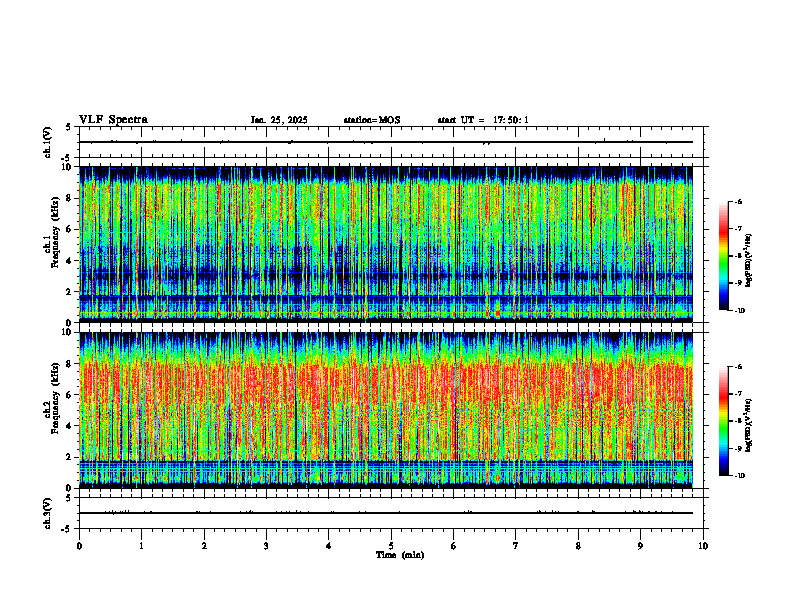Screen dimensions: 792x612
Task: Click the "Time (min)" axis label
Action: 400,555
